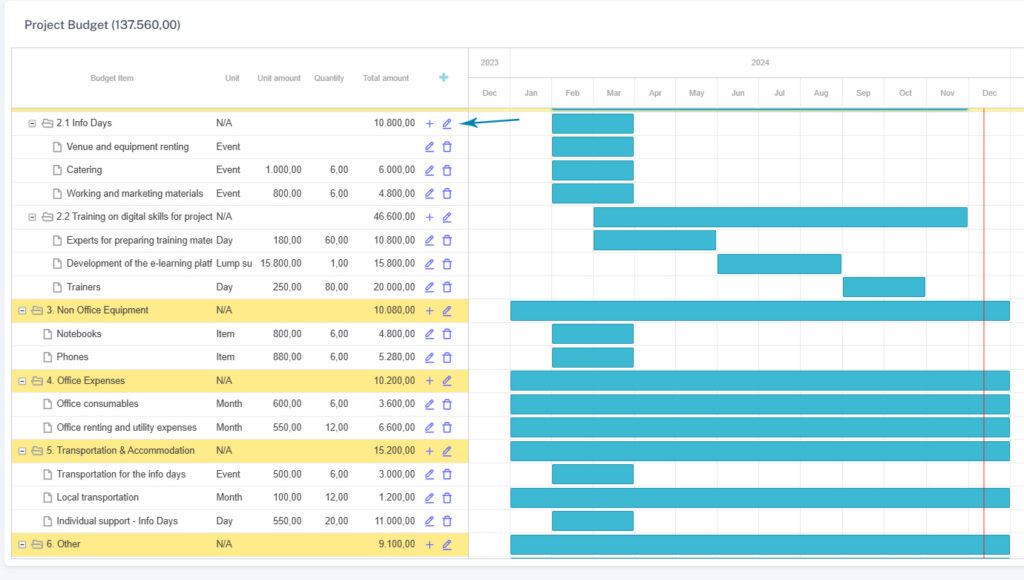
Task: Click the blue plus icon in table header
Action: click(443, 77)
